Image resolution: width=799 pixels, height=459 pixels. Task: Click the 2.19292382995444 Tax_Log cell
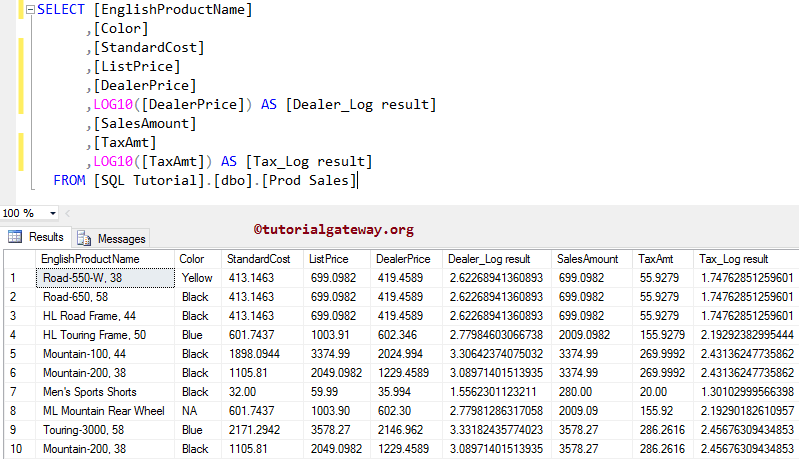click(746, 335)
